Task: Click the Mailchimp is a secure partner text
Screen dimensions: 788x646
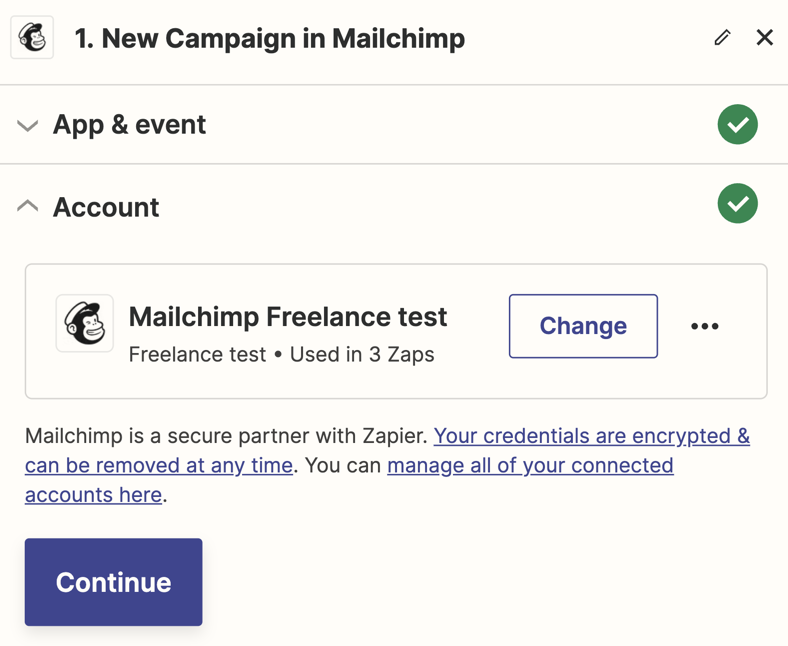Action: [226, 436]
